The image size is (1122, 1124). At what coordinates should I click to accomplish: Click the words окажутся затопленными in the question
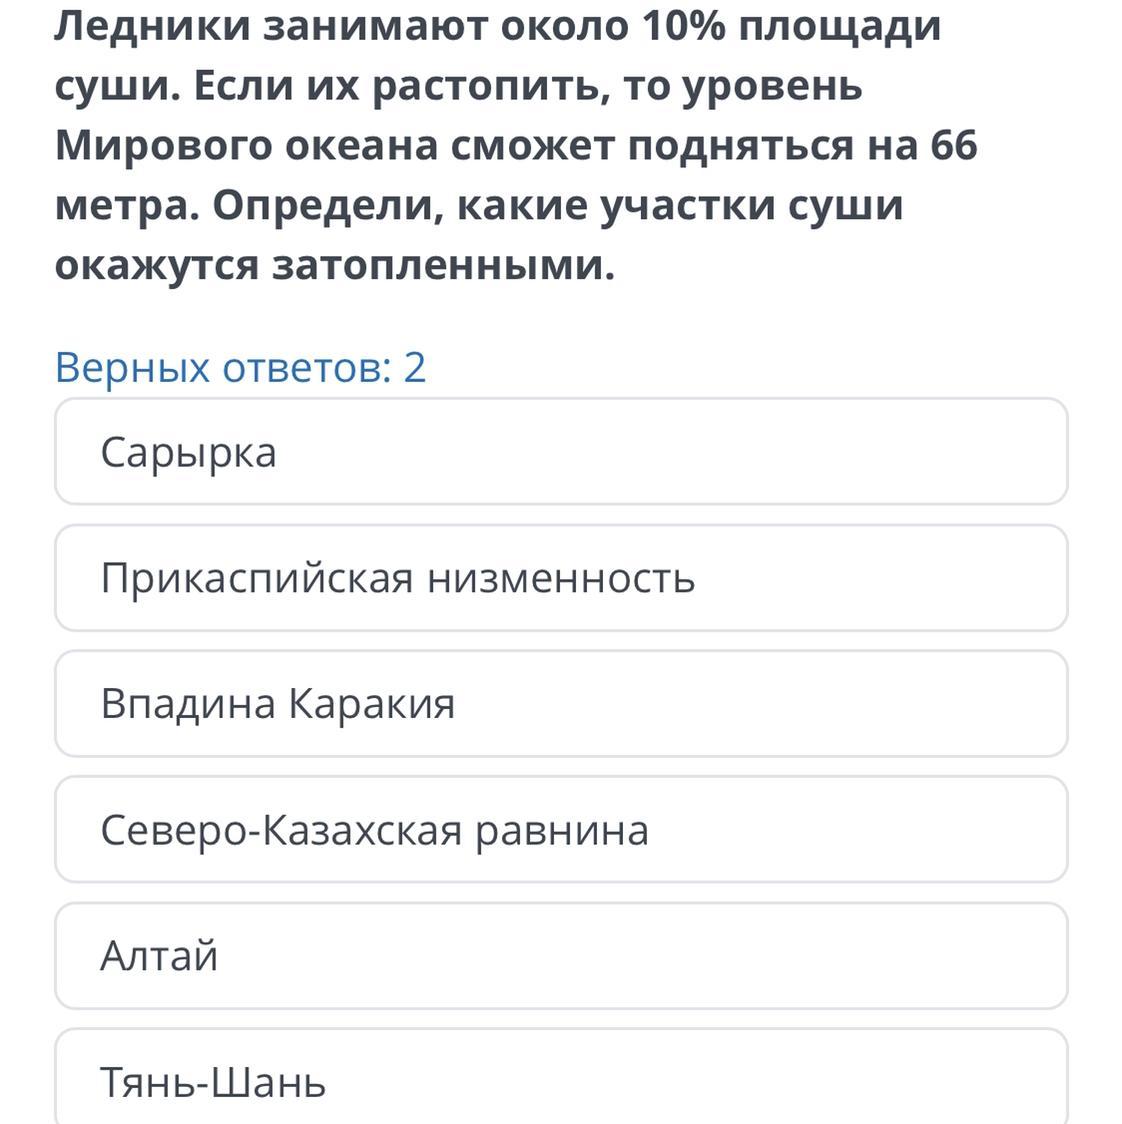[x=333, y=266]
